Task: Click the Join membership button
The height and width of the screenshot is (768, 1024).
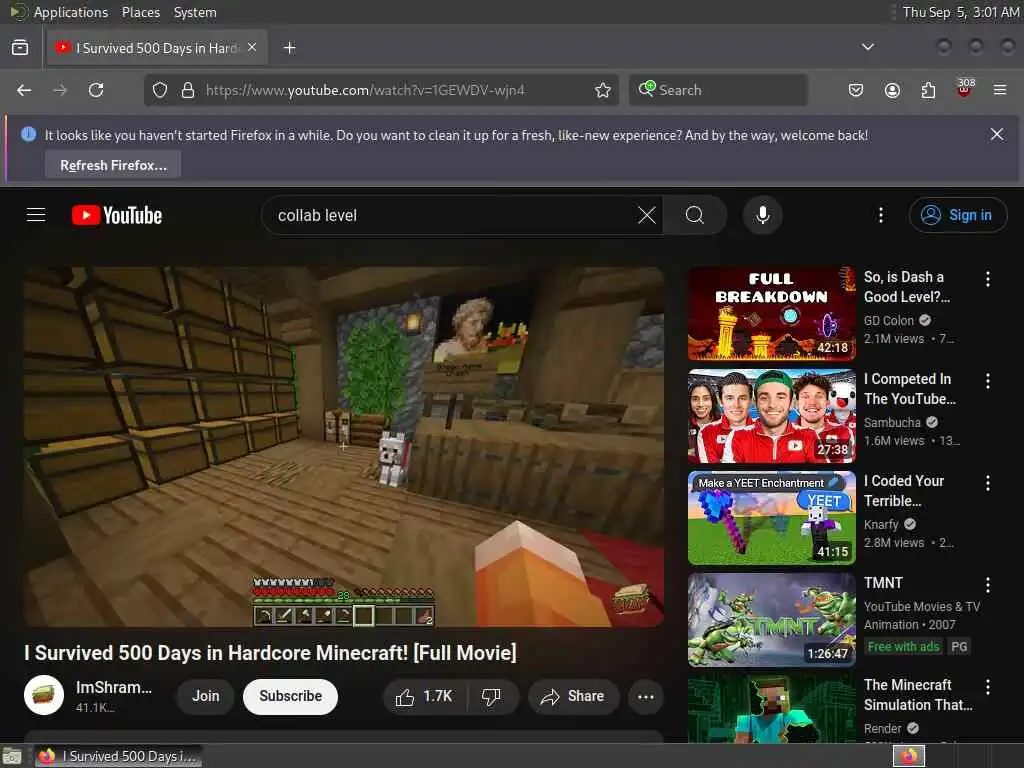Action: (x=206, y=696)
